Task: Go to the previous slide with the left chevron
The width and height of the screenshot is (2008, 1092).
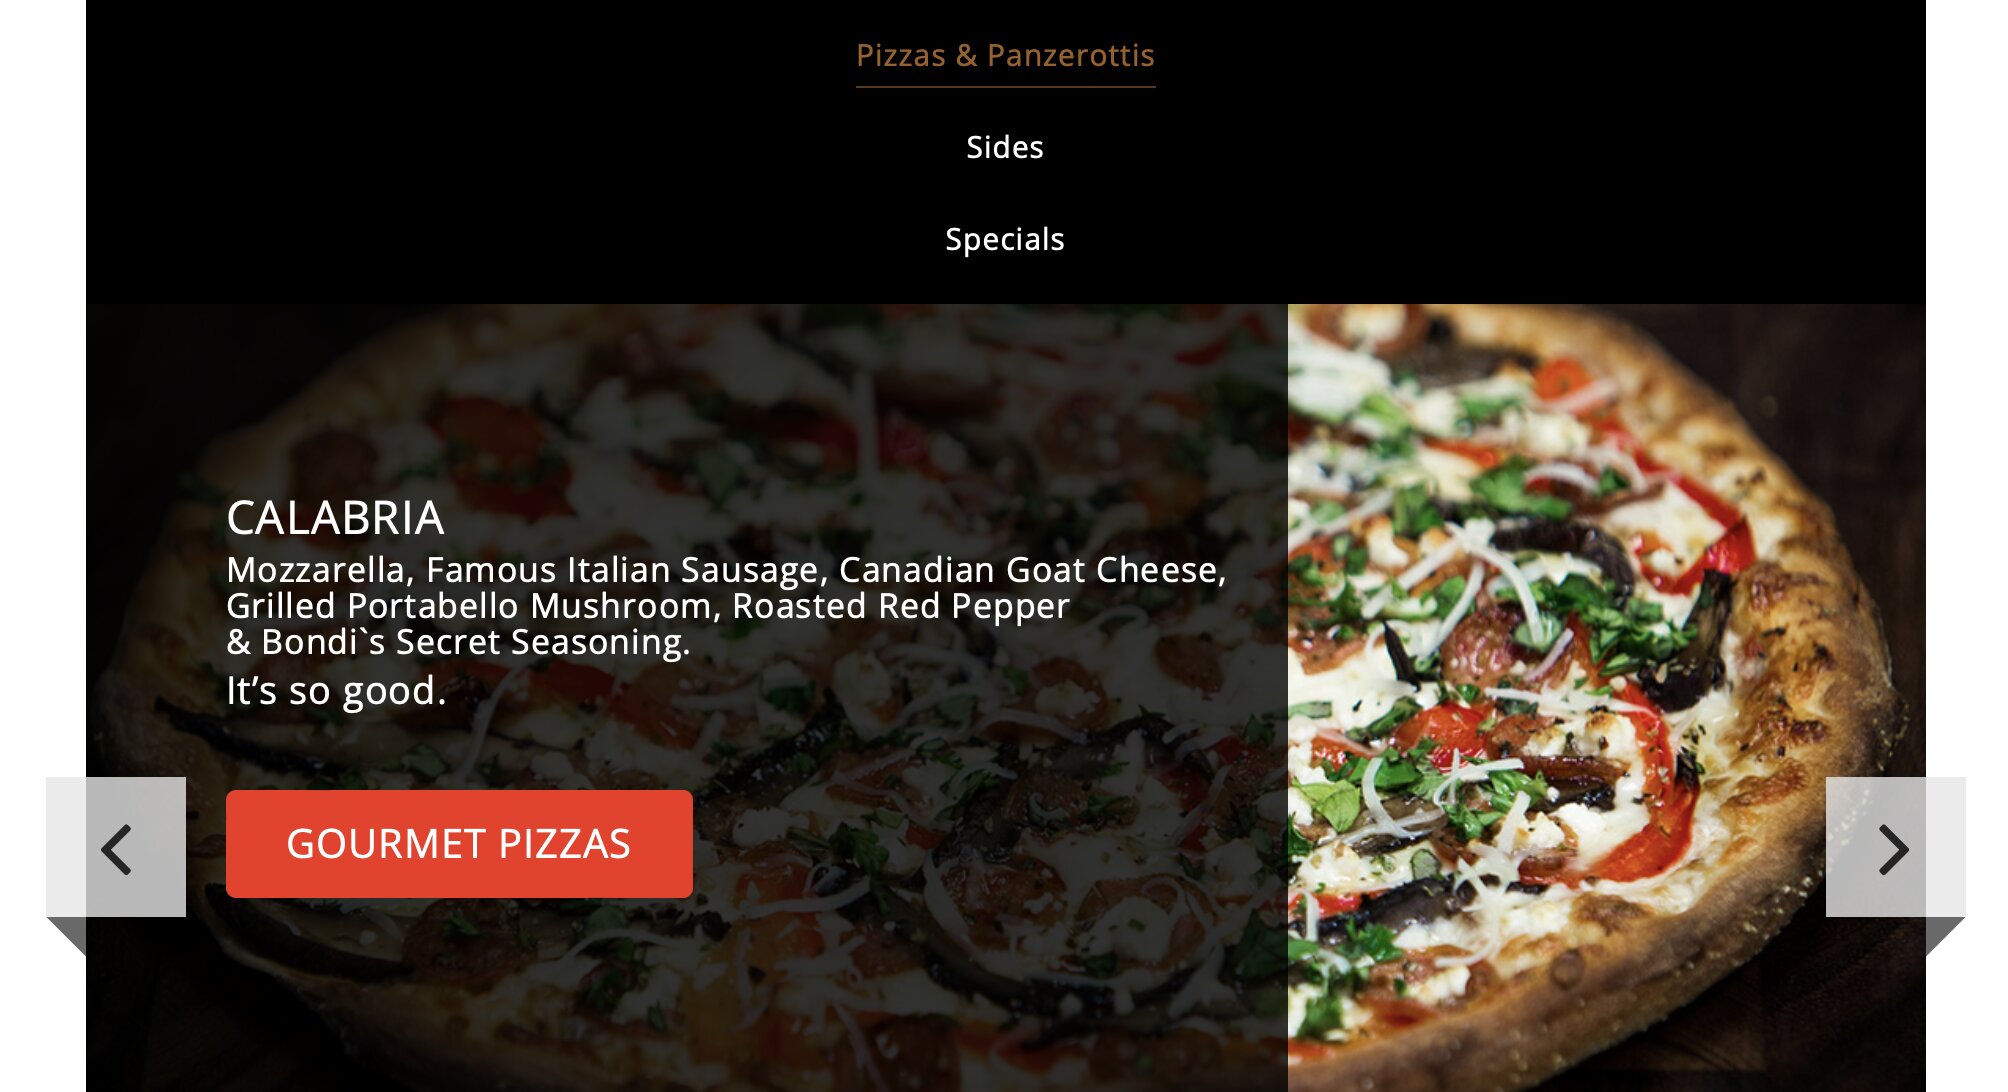Action: pyautogui.click(x=117, y=849)
